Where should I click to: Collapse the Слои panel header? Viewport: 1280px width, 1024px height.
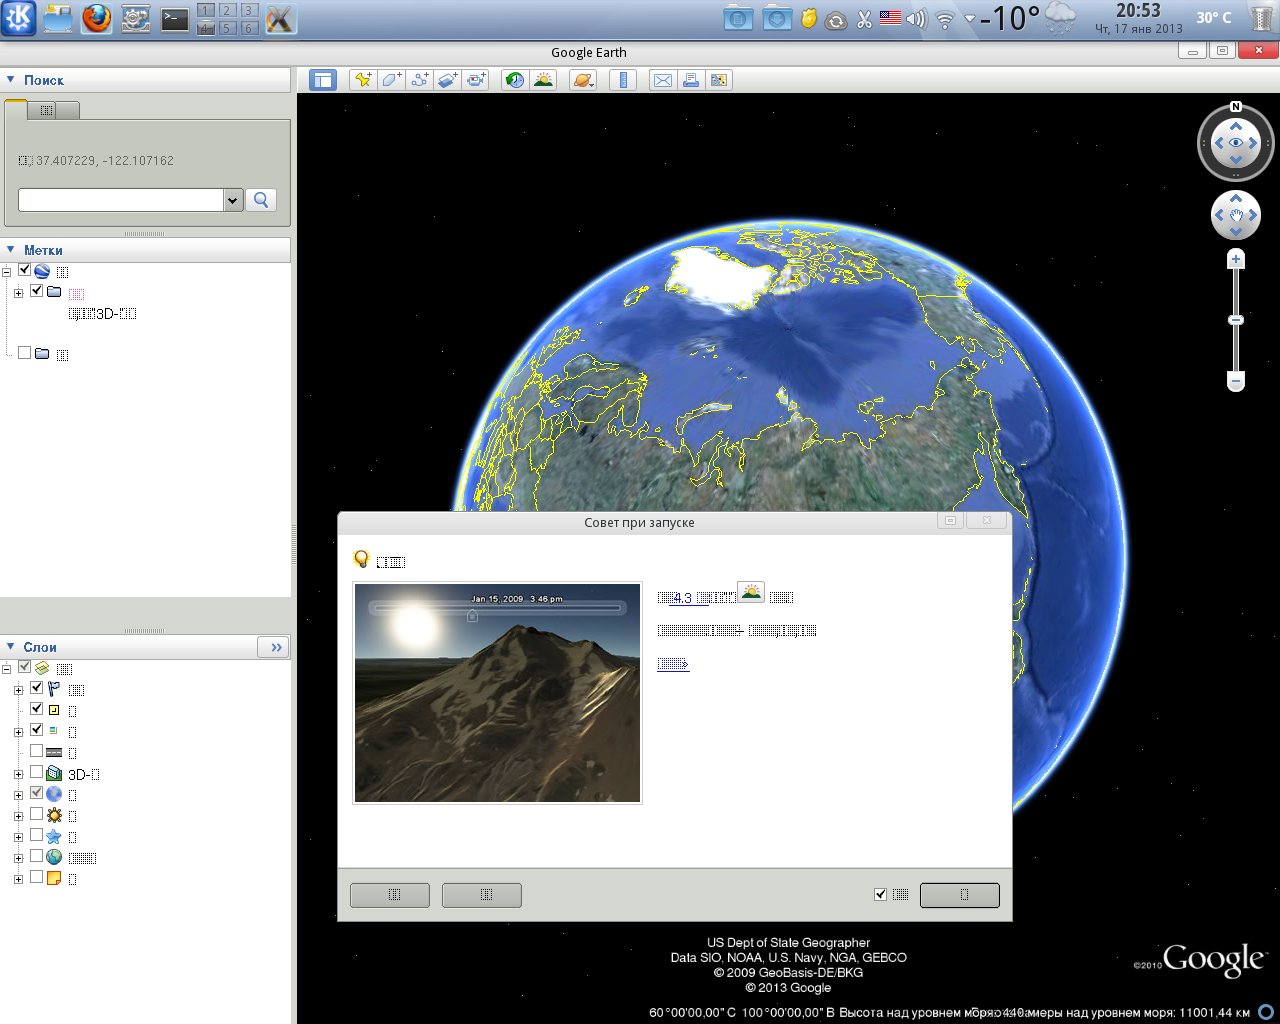pyautogui.click(x=11, y=647)
